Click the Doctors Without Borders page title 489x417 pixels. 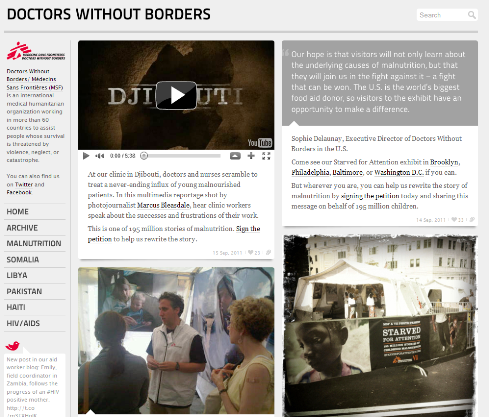pos(109,14)
